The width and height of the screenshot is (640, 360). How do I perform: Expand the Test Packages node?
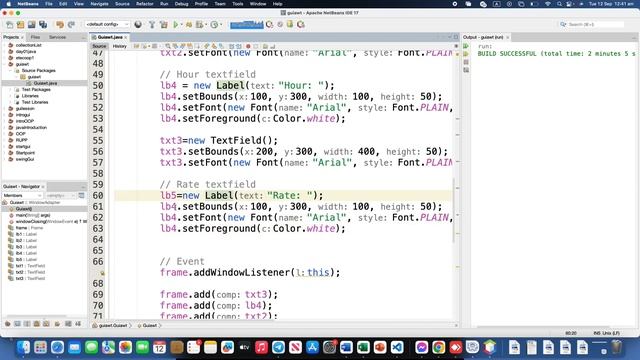11,89
